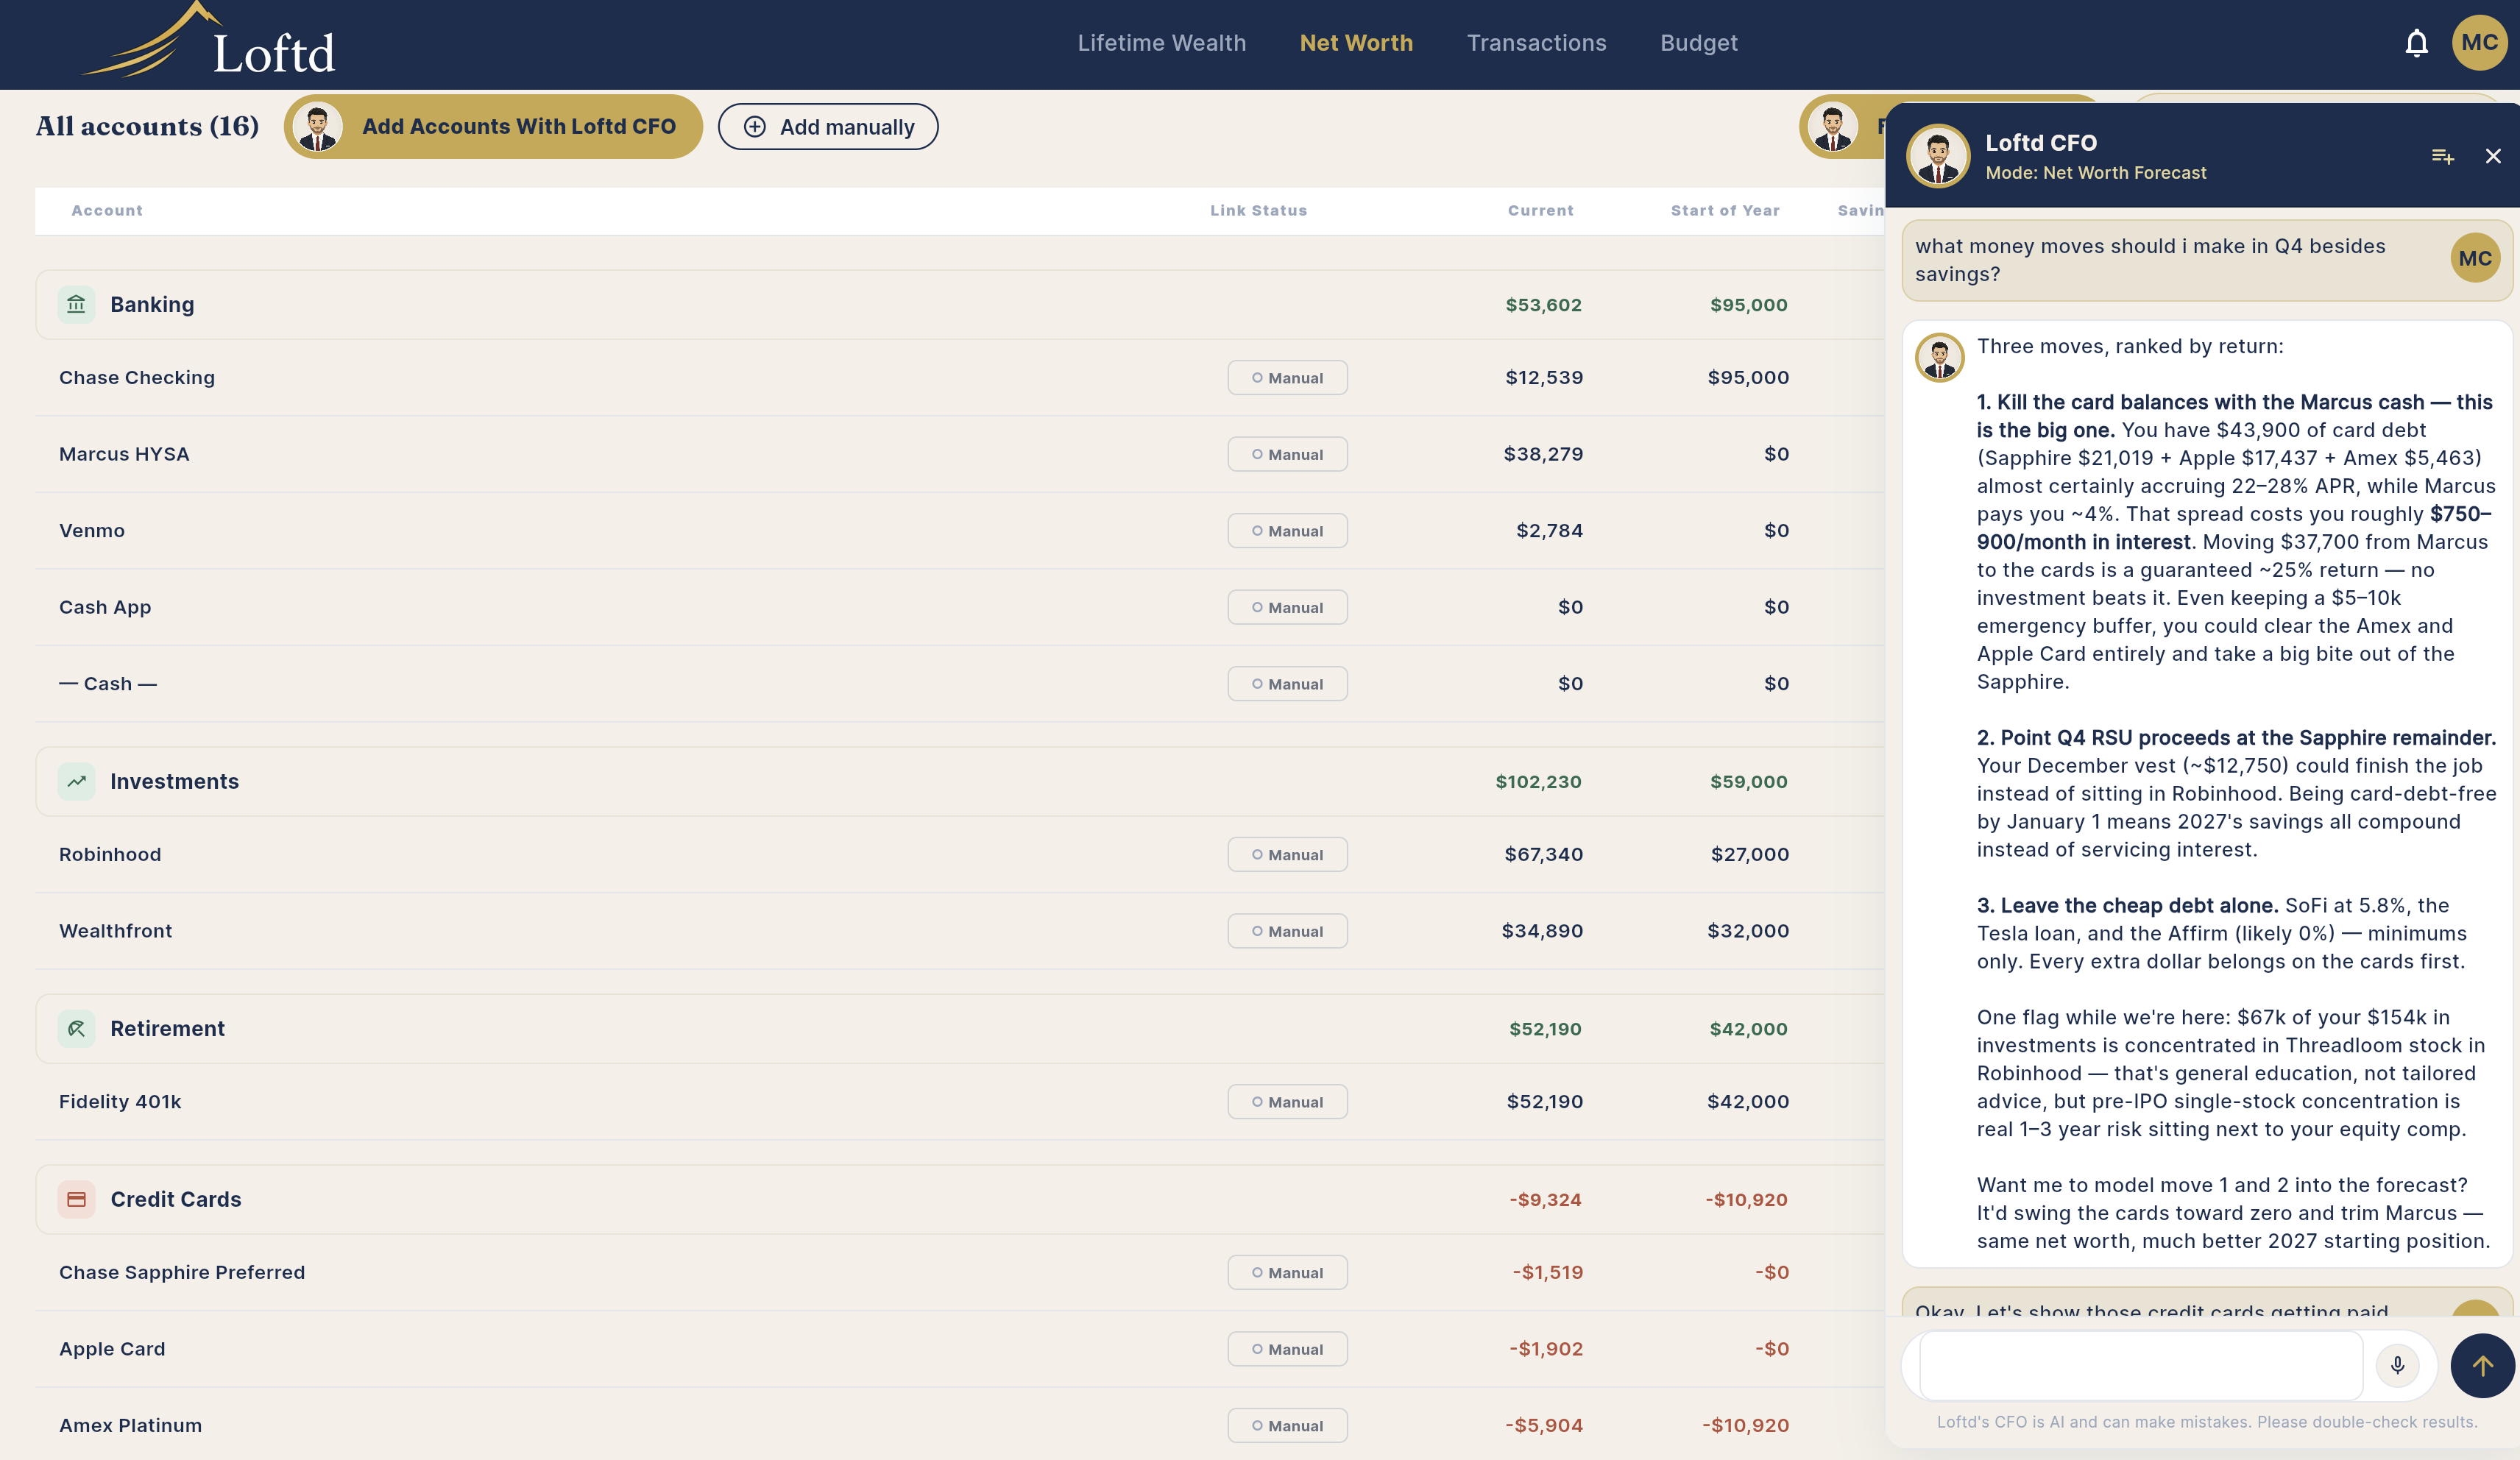The height and width of the screenshot is (1460, 2520).
Task: Send the chat message with arrow button
Action: click(2482, 1365)
